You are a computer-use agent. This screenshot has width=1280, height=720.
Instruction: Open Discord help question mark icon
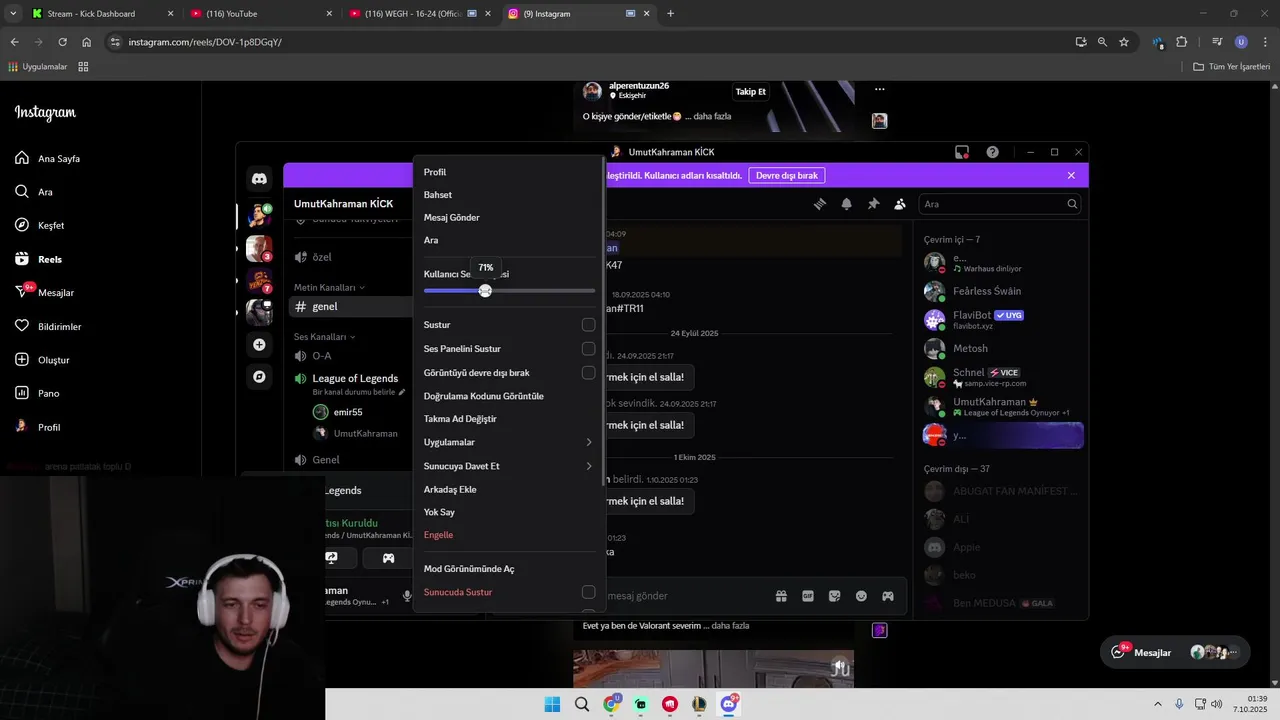tap(992, 152)
